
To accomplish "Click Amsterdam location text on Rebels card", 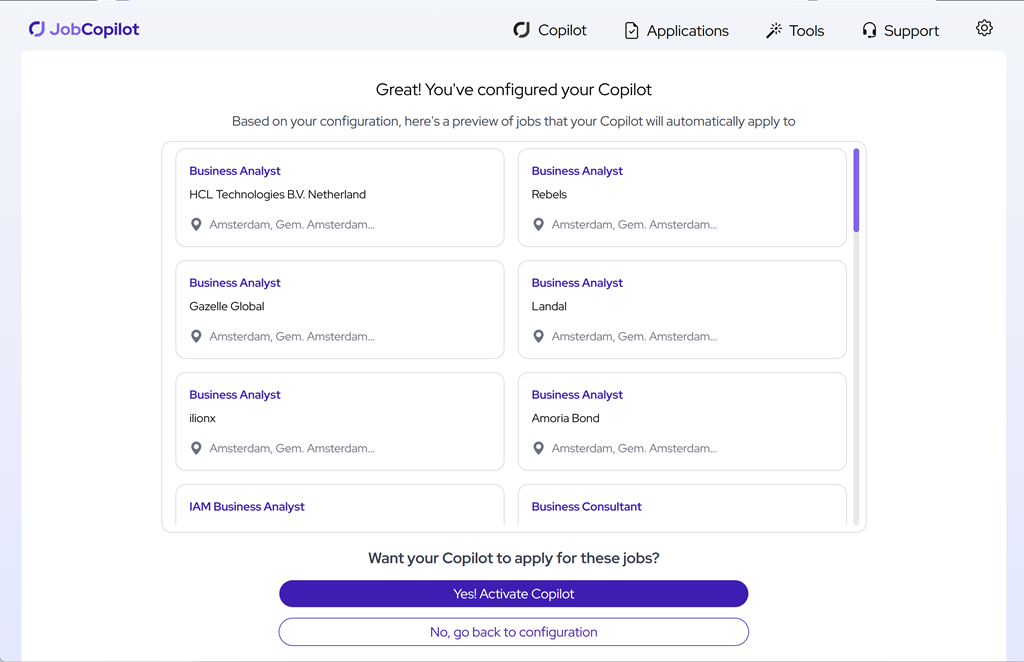I will pos(634,225).
